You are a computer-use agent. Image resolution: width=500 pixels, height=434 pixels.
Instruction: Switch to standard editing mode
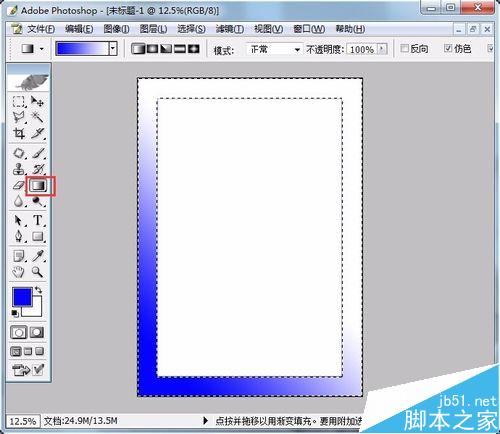[x=19, y=333]
